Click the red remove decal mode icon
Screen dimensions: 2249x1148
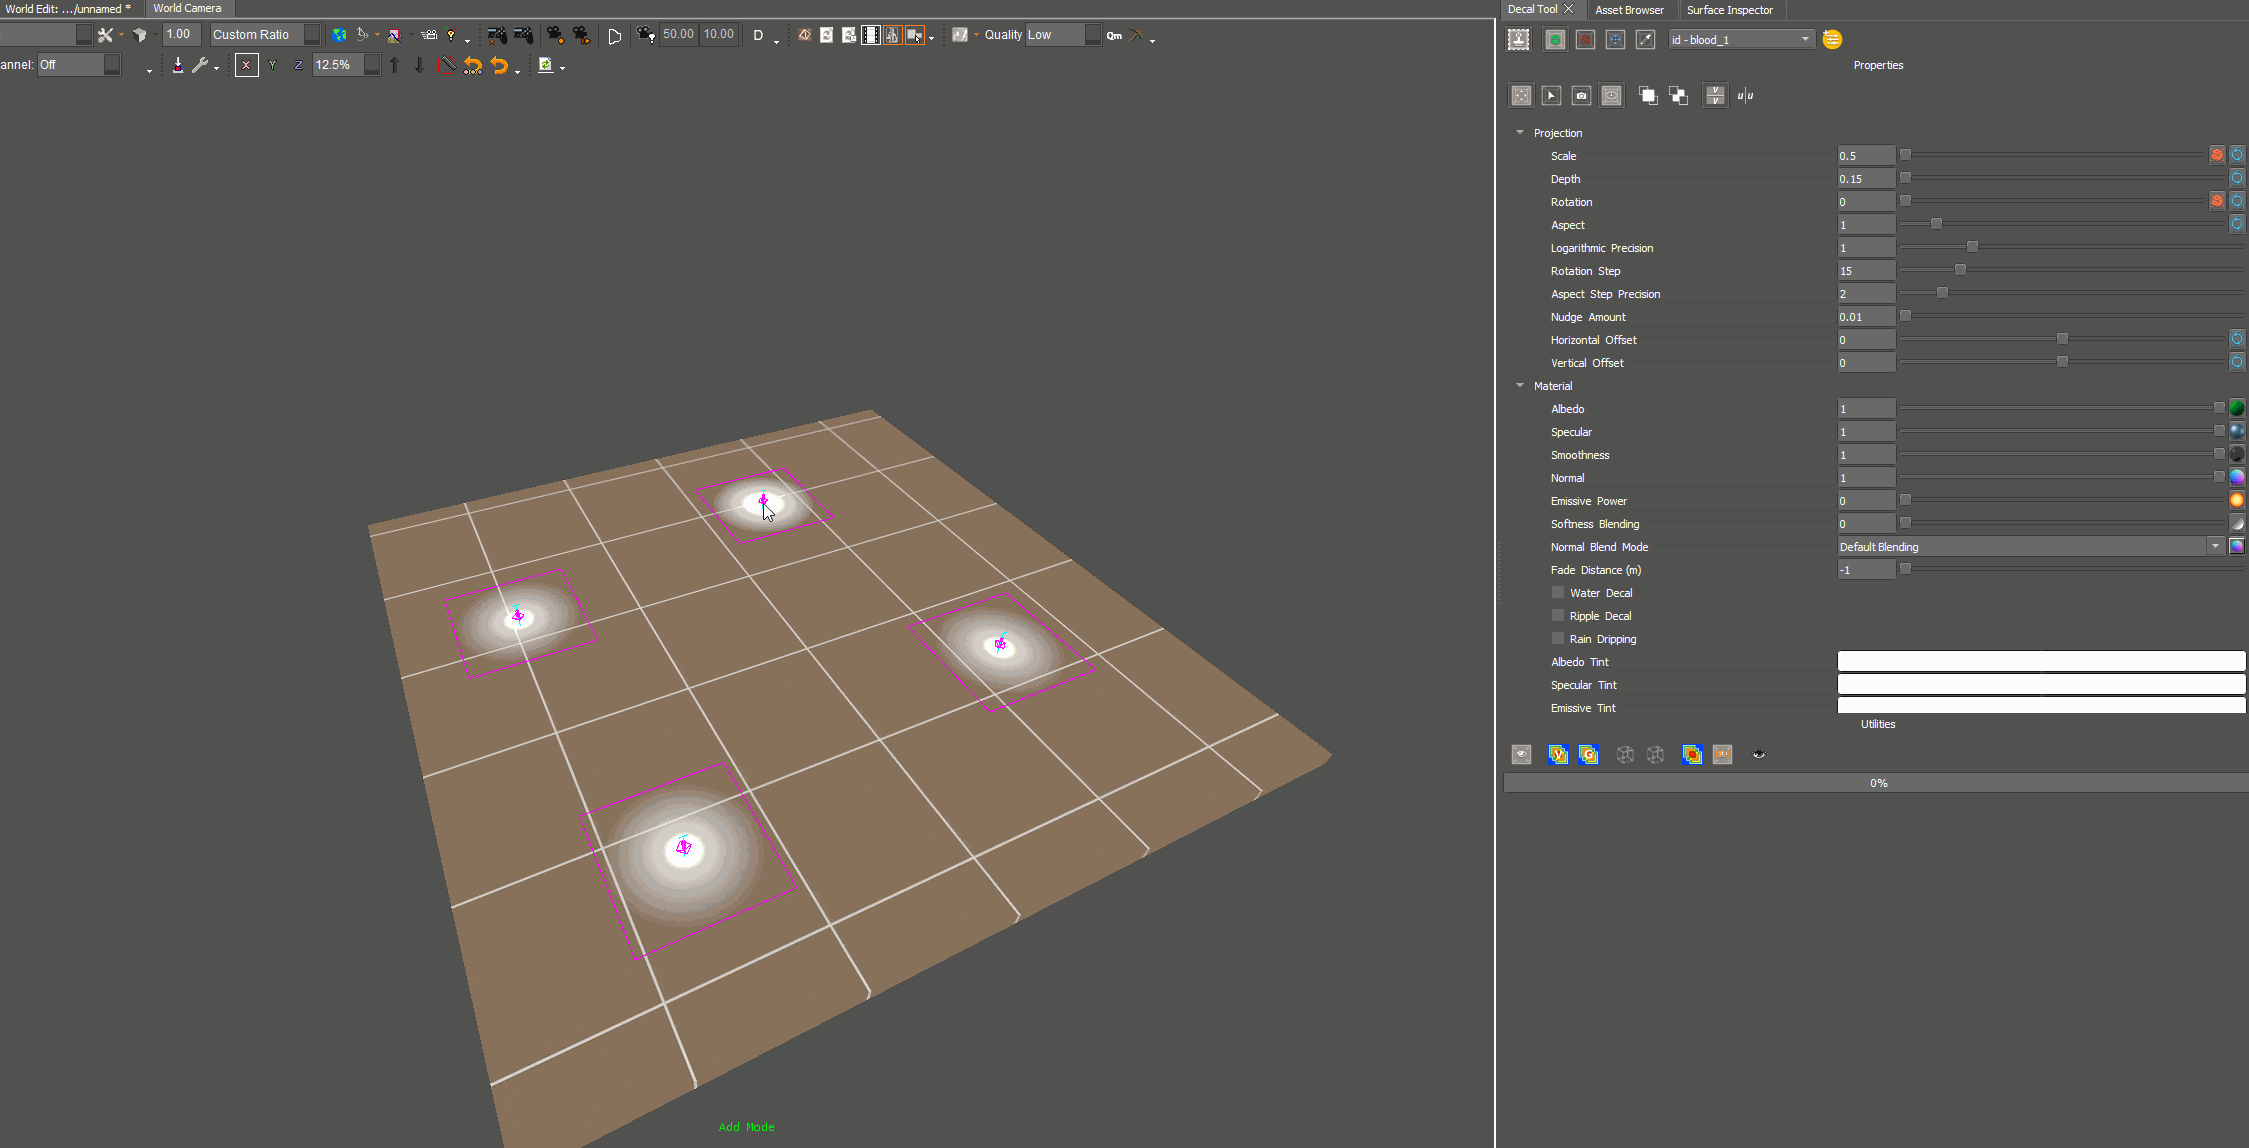1585,39
